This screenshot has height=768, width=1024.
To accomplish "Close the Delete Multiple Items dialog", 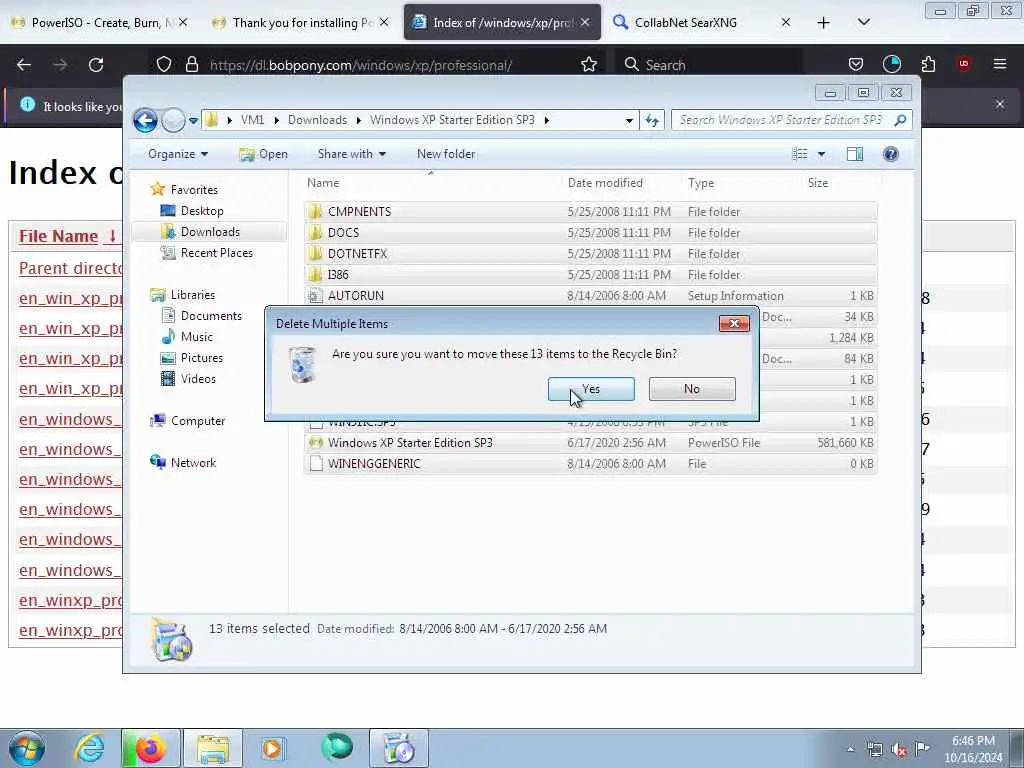I will pos(733,323).
